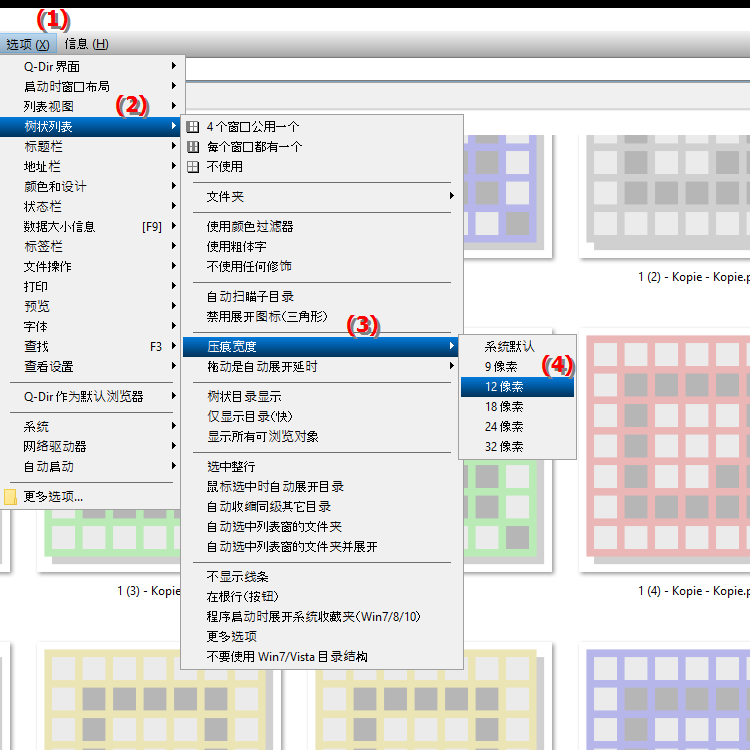Choose 每个窗口都有一个 tree layout
This screenshot has height=750, width=750.
click(321, 147)
